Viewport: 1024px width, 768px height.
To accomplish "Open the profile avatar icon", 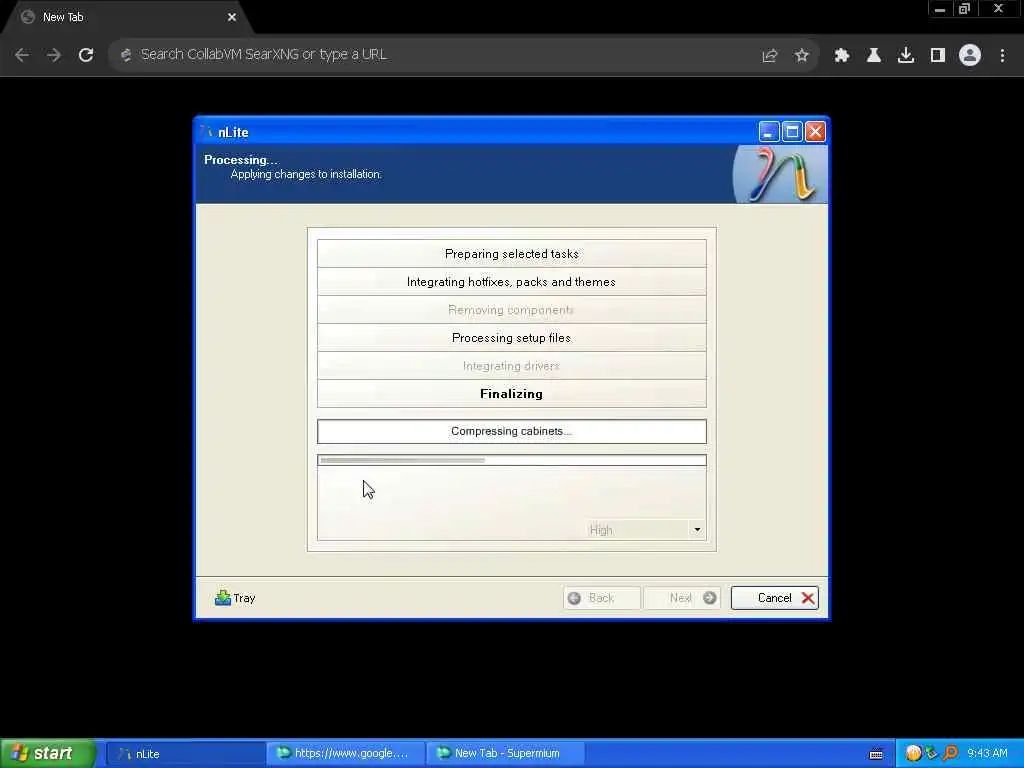I will click(969, 55).
